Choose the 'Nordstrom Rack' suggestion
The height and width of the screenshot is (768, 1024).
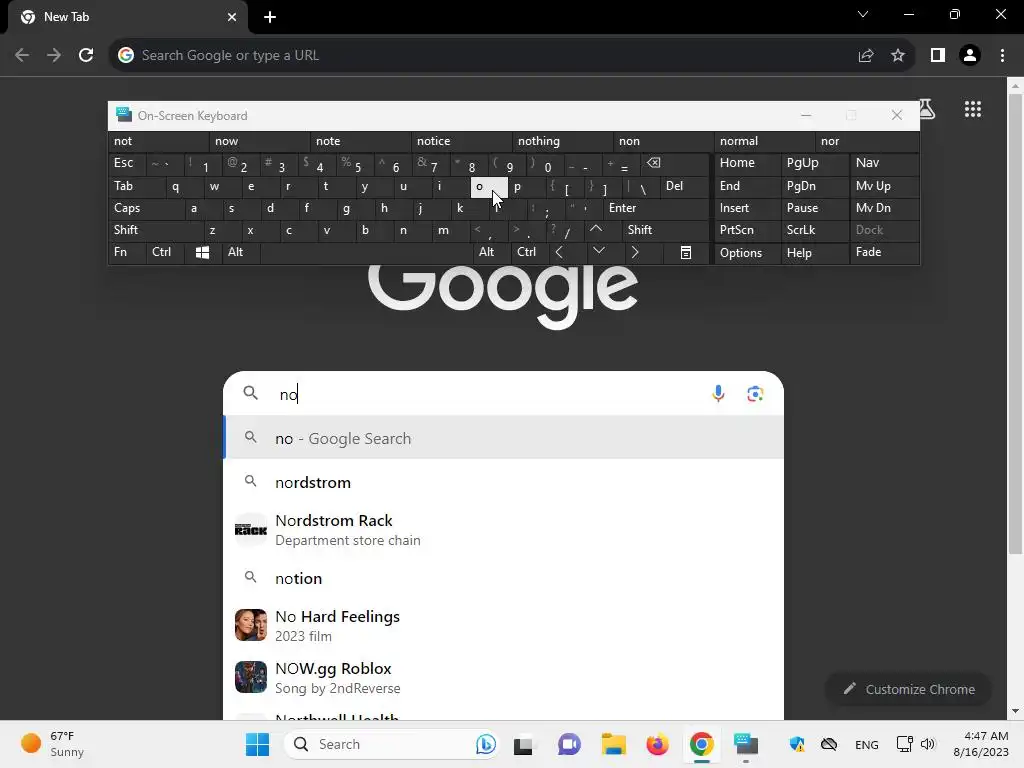pyautogui.click(x=503, y=530)
